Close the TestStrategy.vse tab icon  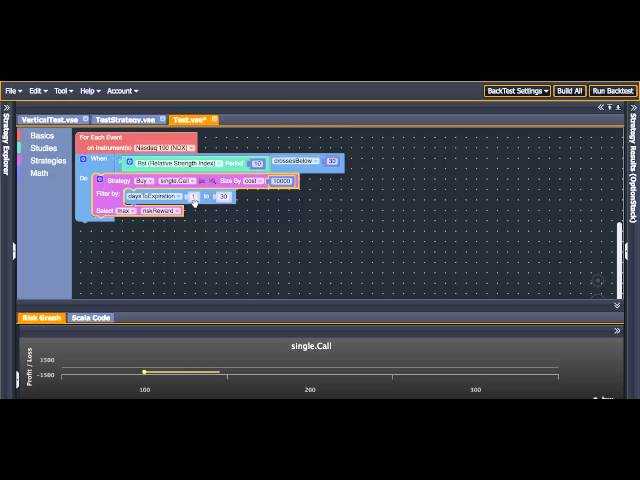pos(162,119)
